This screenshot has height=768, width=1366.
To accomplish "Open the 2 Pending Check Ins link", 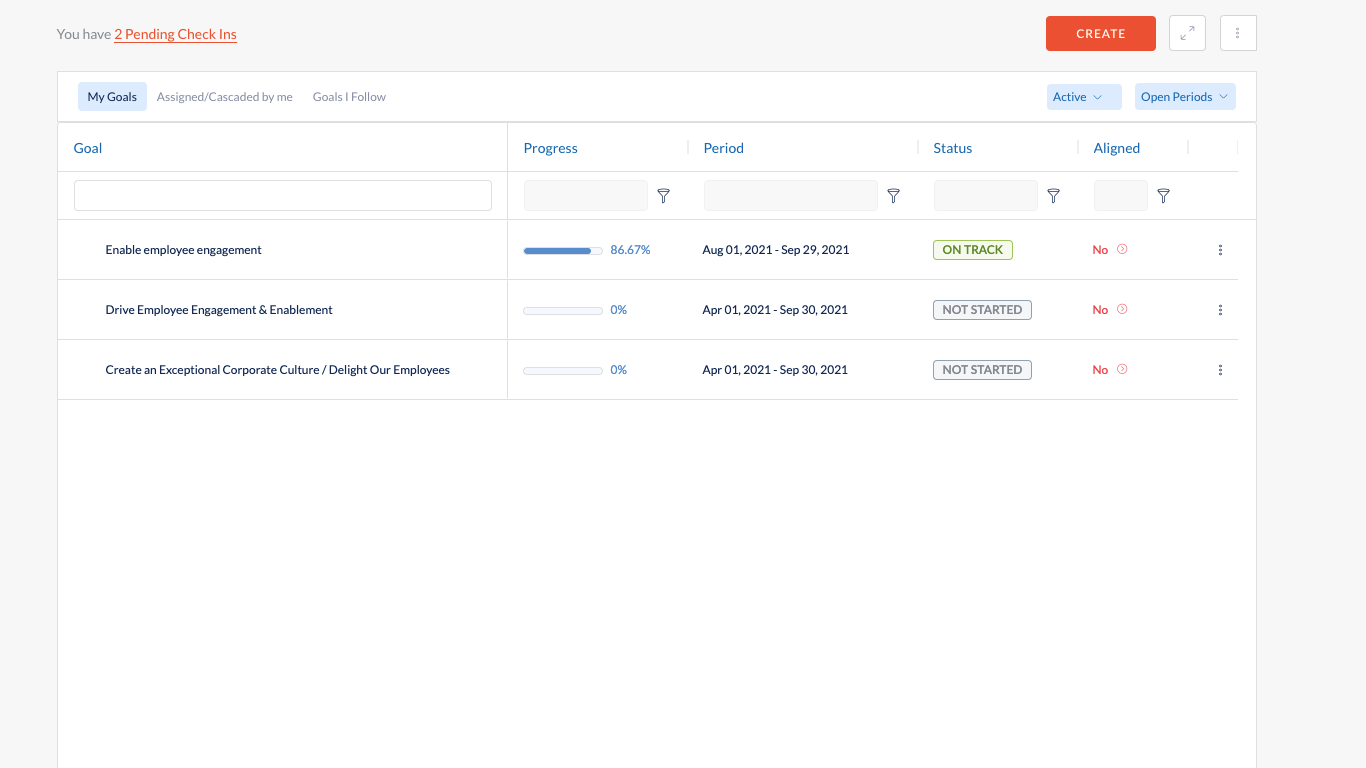I will (175, 34).
